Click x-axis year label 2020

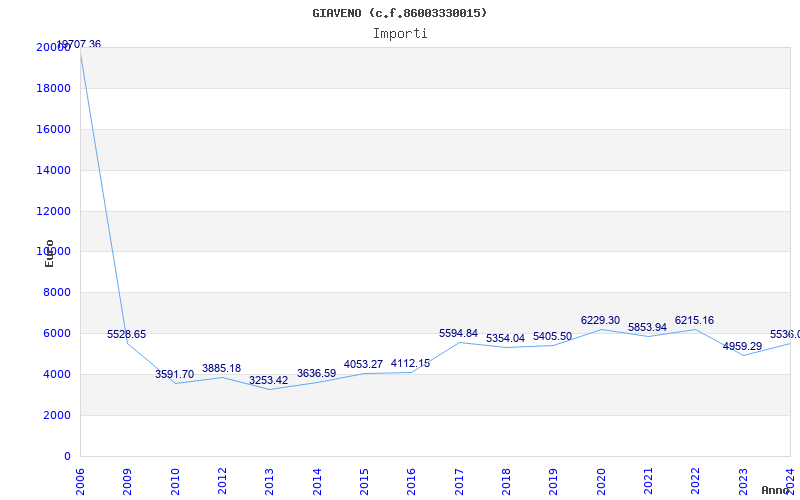tap(601, 482)
